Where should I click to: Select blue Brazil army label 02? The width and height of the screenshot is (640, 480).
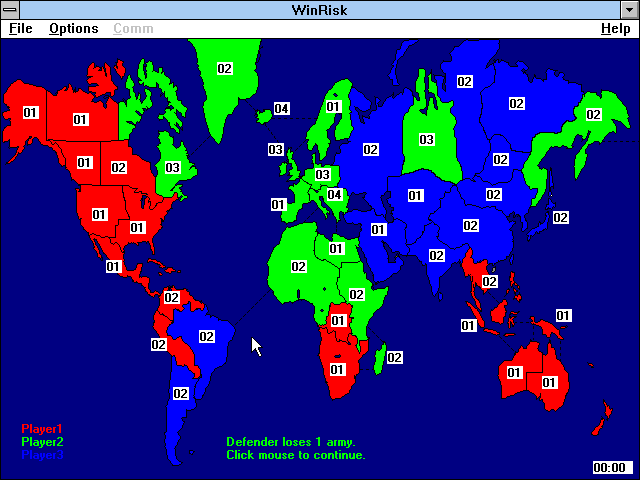pyautogui.click(x=207, y=336)
